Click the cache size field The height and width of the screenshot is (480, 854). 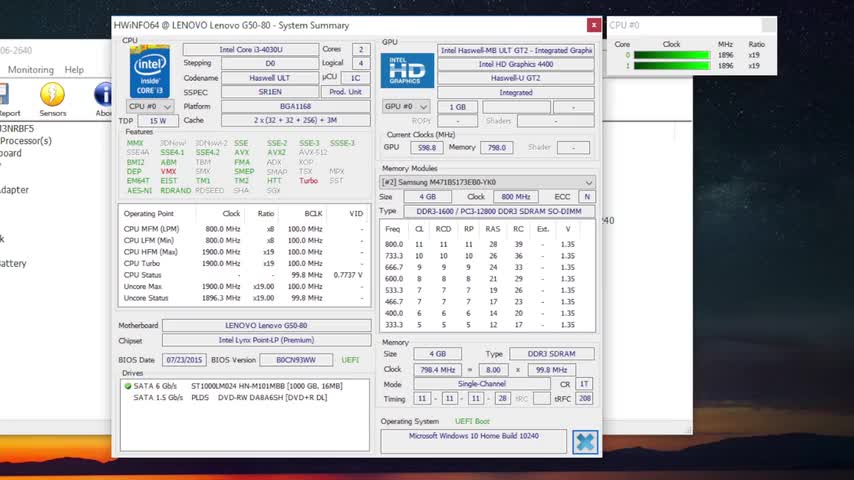(x=296, y=120)
